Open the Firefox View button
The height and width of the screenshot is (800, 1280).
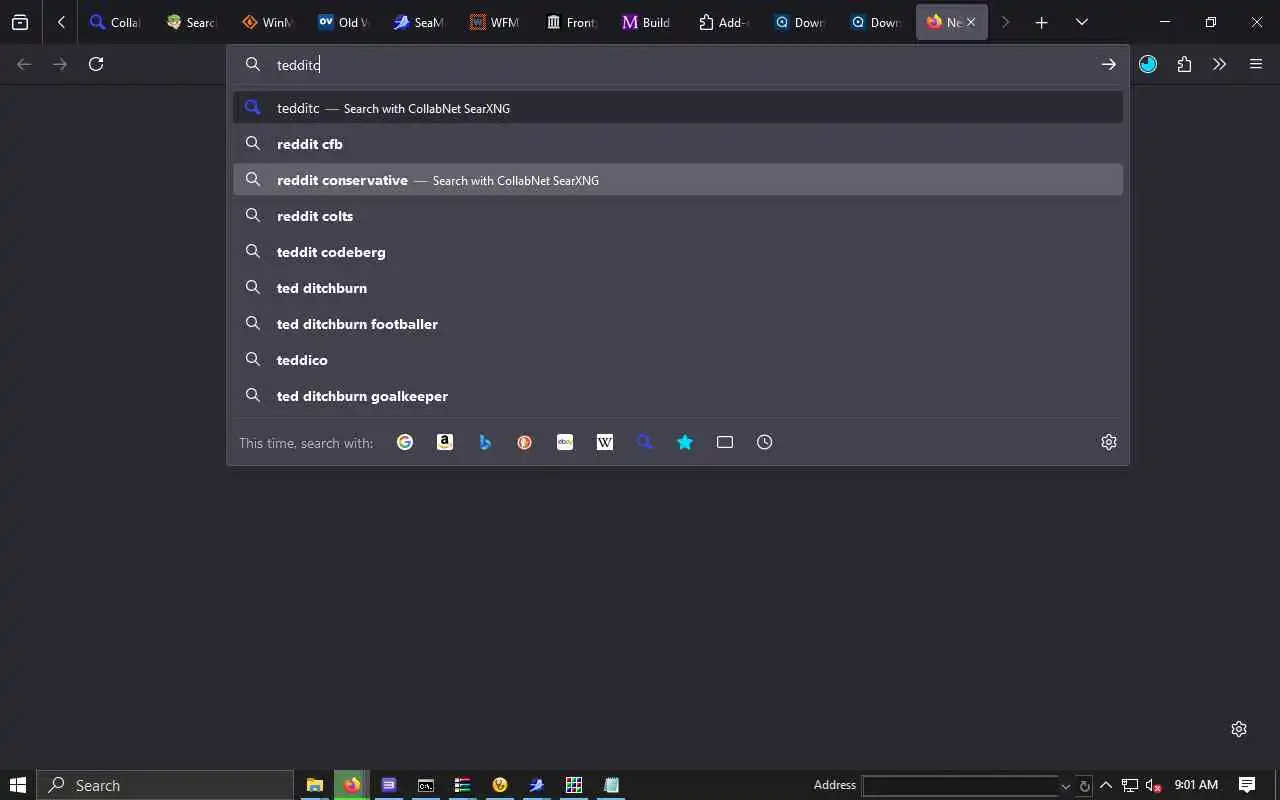[x=20, y=22]
